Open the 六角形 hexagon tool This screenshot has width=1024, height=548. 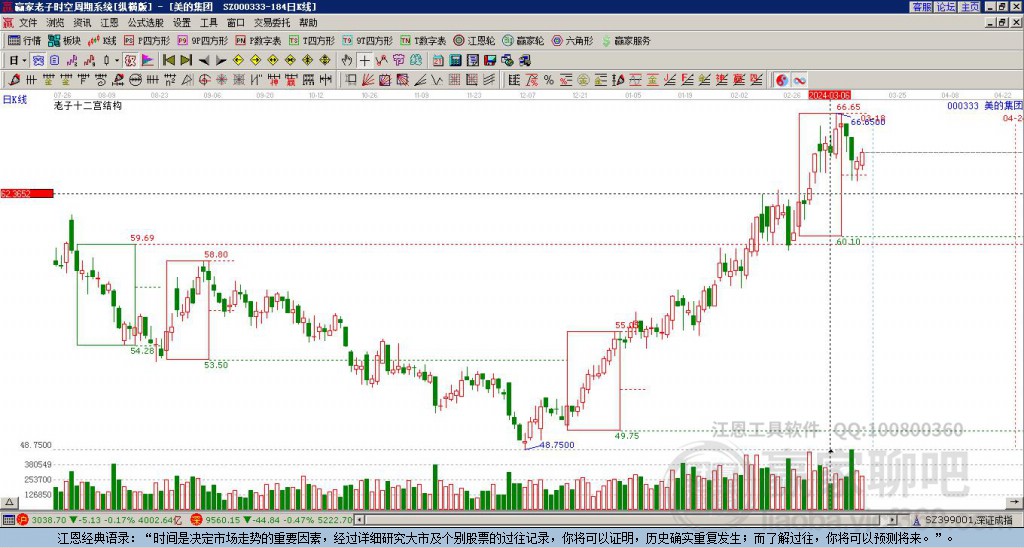pyautogui.click(x=572, y=40)
